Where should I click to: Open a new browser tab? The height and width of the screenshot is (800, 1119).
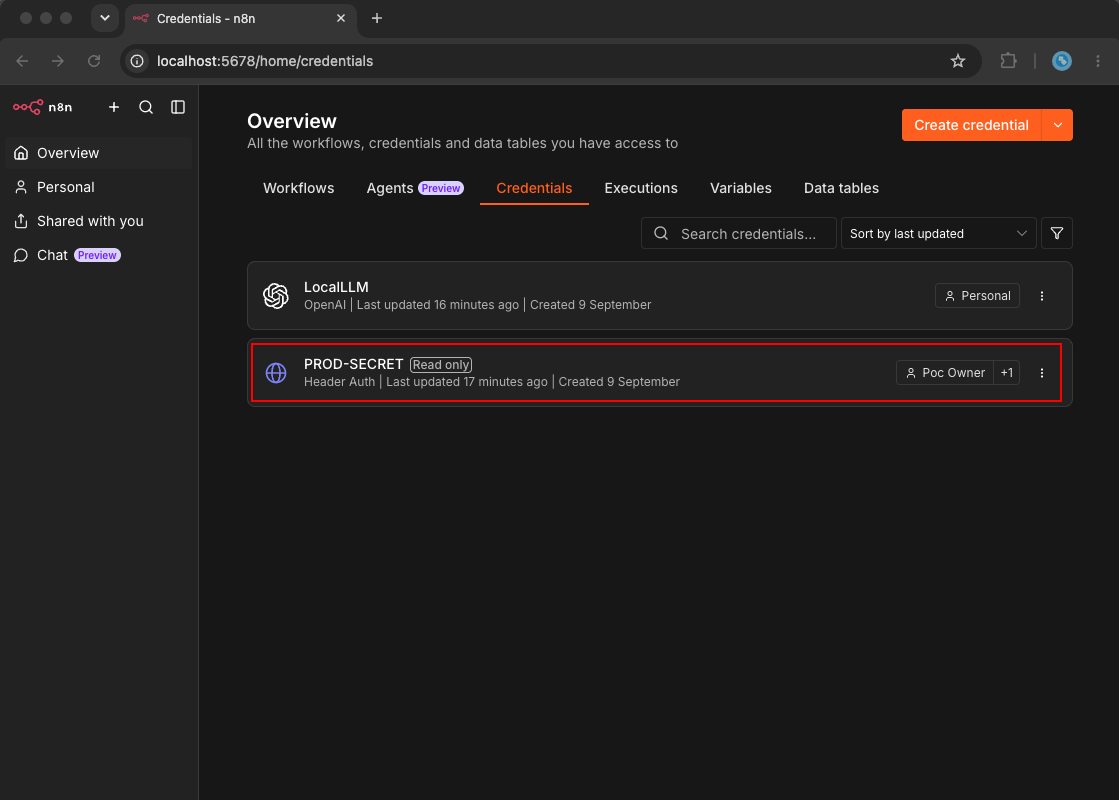[377, 19]
